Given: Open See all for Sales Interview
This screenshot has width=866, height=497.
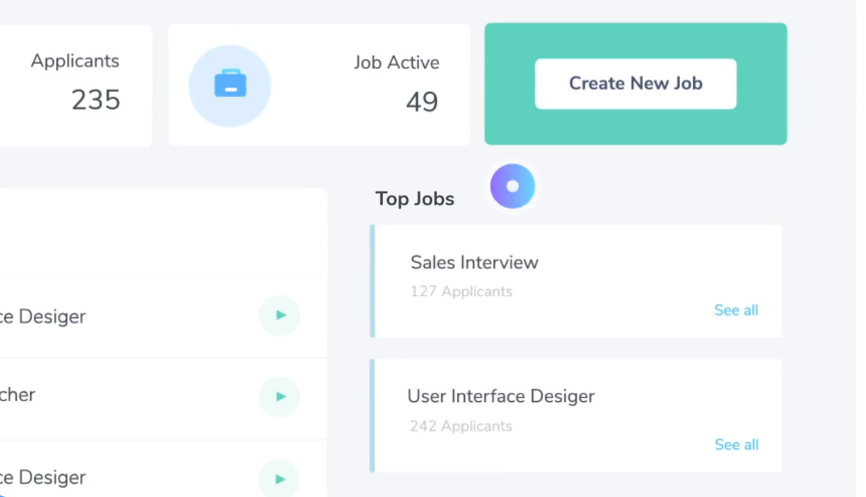Looking at the screenshot, I should click(736, 310).
